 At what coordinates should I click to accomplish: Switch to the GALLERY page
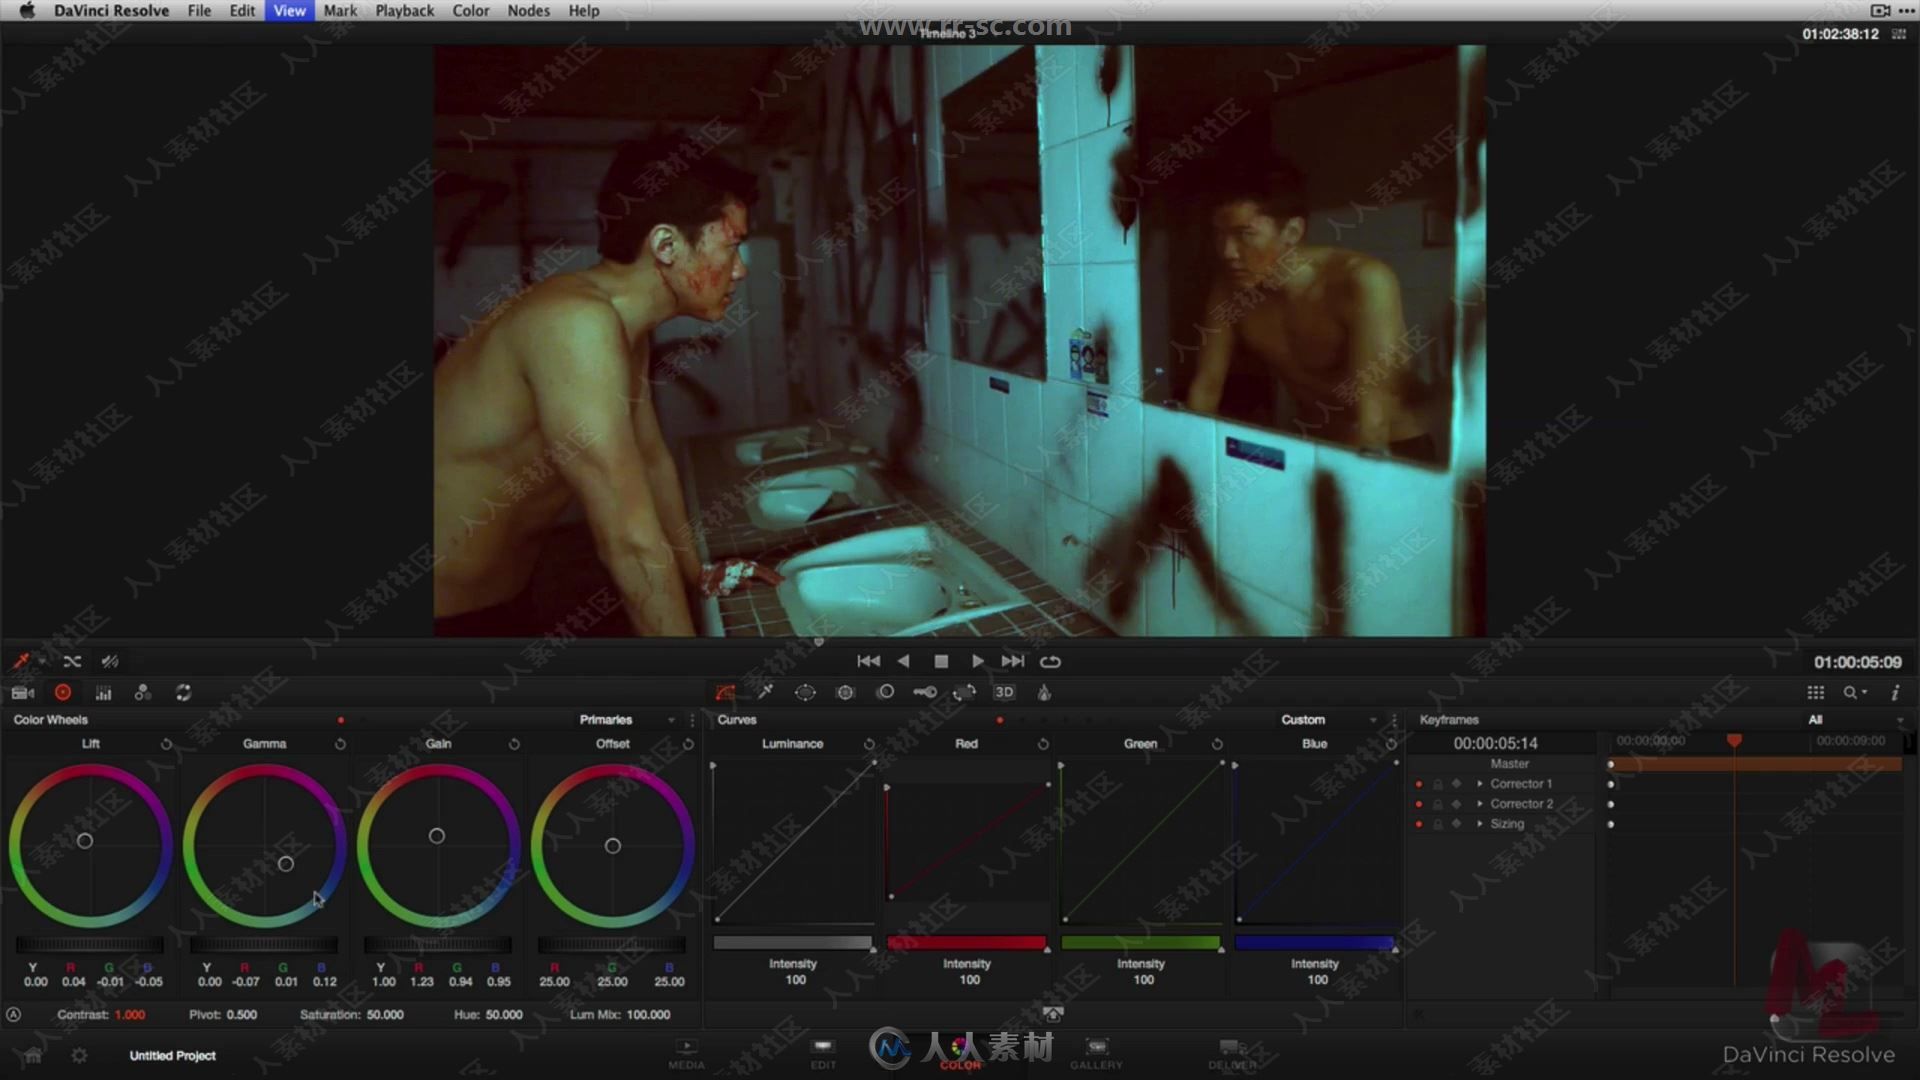pyautogui.click(x=1097, y=1054)
